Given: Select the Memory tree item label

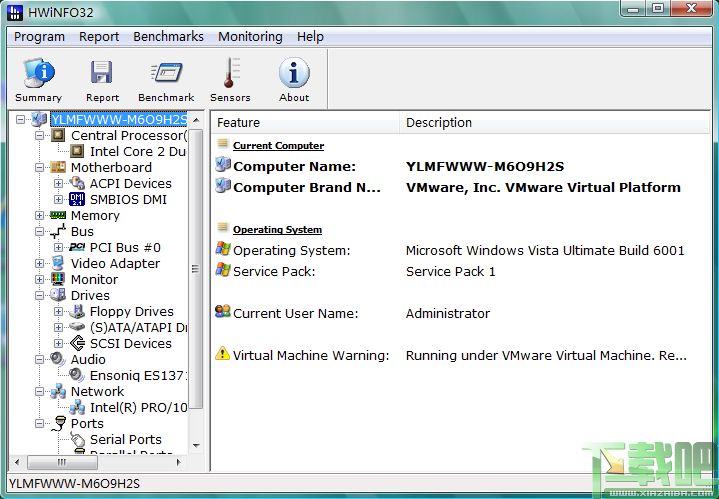Looking at the screenshot, I should (95, 216).
